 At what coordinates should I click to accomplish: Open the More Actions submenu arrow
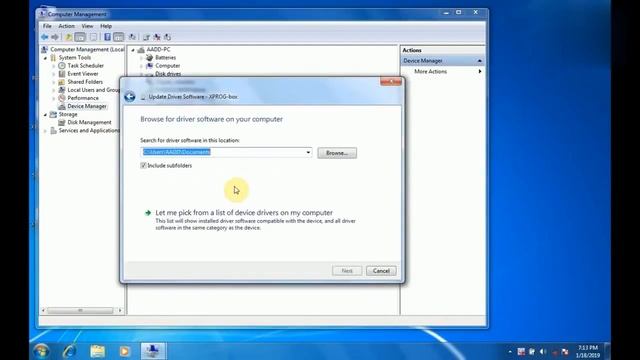click(x=480, y=71)
